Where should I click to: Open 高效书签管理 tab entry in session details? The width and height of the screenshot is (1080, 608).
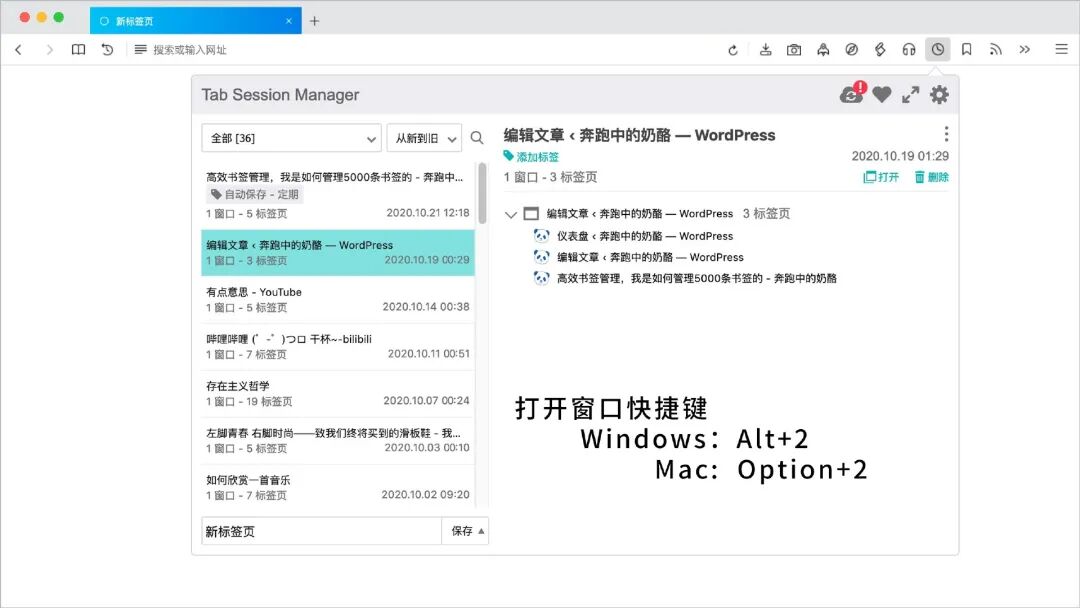point(696,278)
